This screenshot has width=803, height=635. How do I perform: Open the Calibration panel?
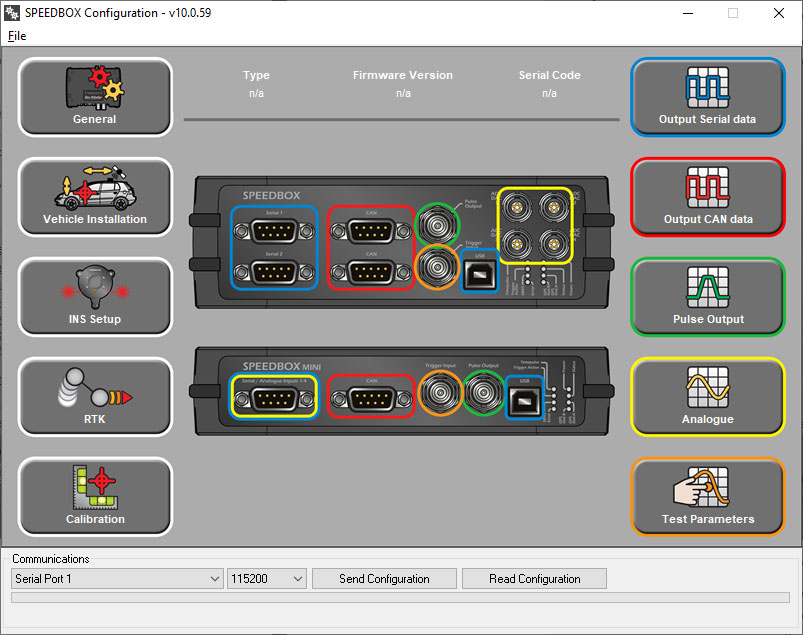(95, 497)
